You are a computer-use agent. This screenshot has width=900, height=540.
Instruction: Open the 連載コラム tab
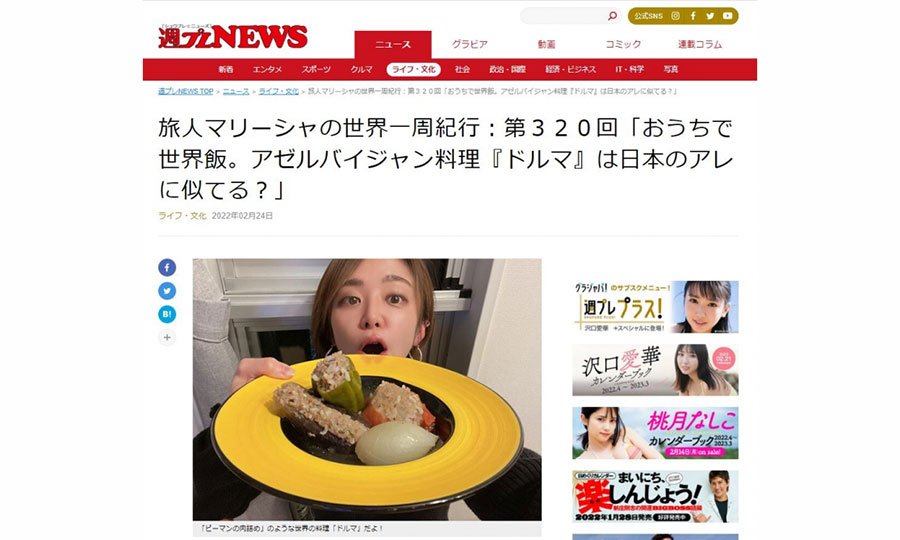tap(700, 44)
